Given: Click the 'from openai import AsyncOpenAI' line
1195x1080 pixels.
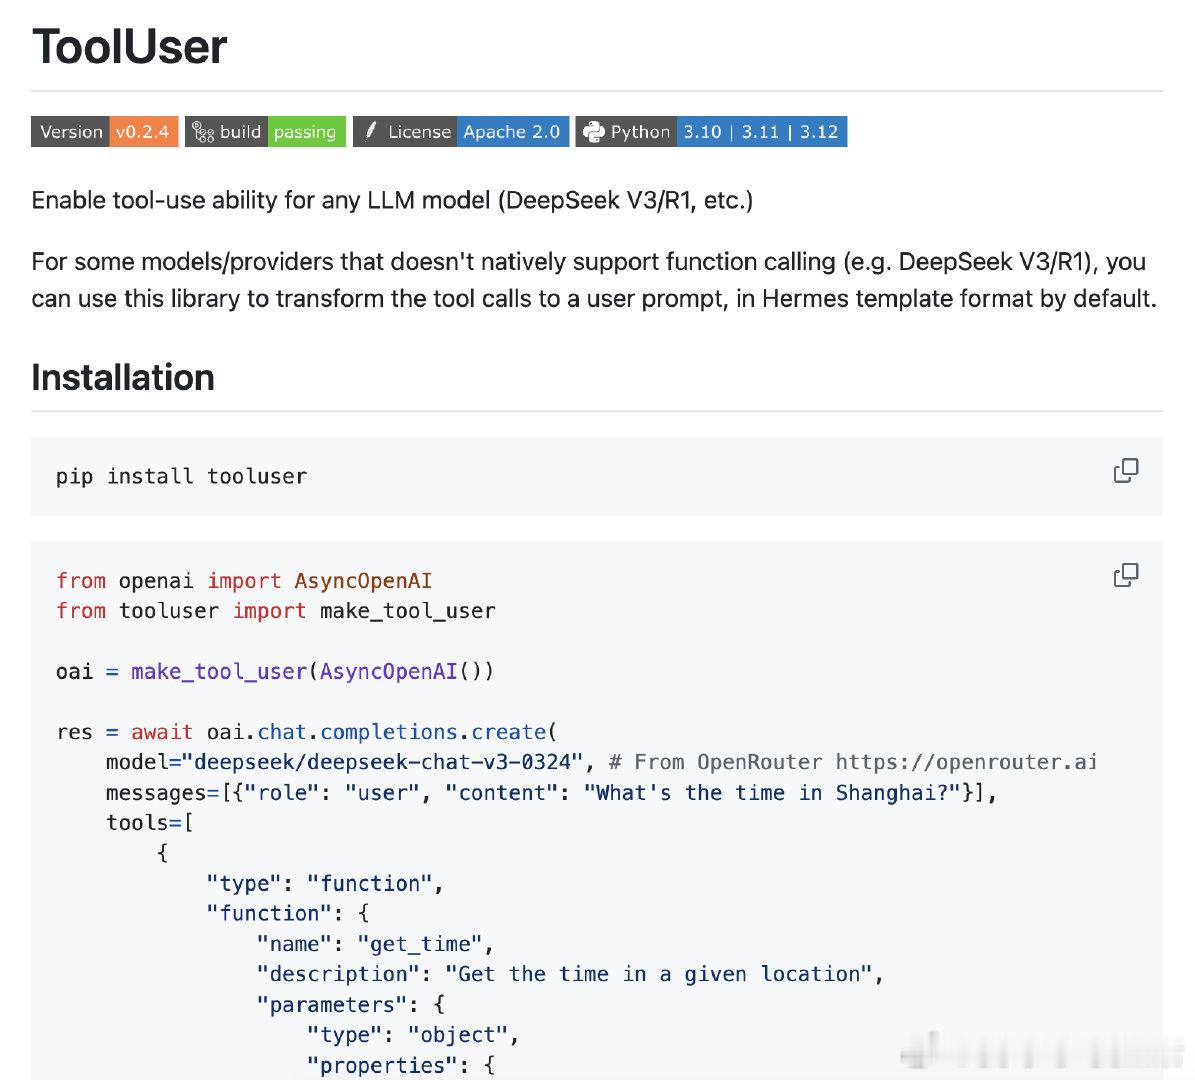Looking at the screenshot, I should coord(244,581).
